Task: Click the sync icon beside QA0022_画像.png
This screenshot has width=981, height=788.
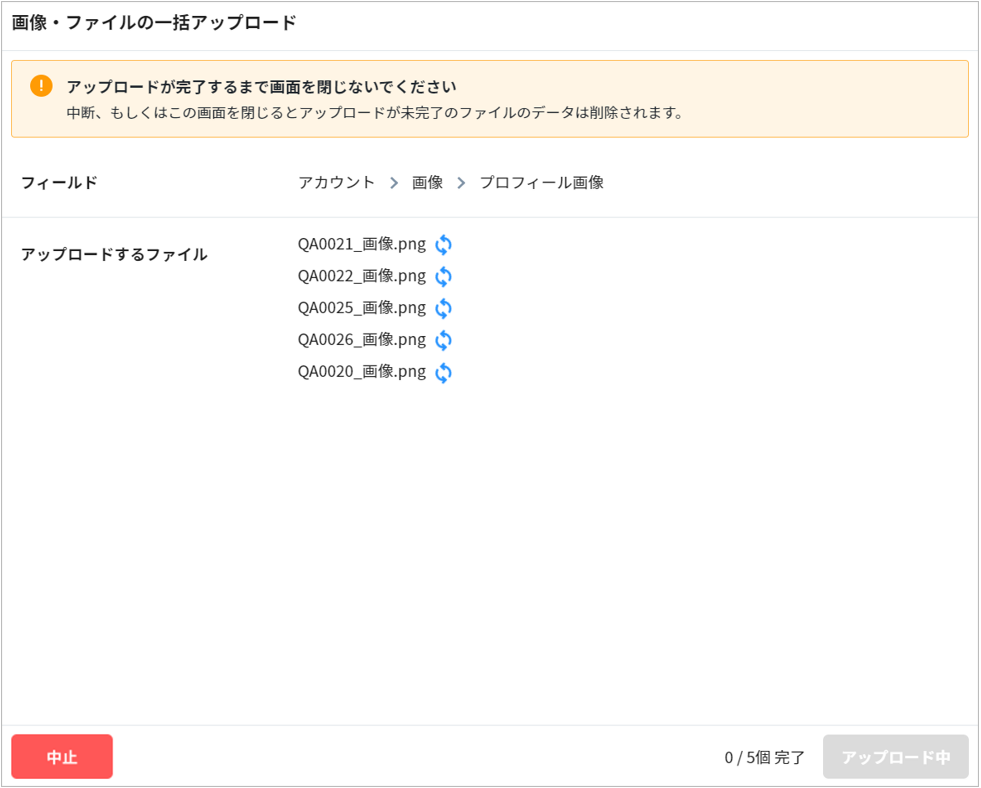Action: pyautogui.click(x=443, y=277)
